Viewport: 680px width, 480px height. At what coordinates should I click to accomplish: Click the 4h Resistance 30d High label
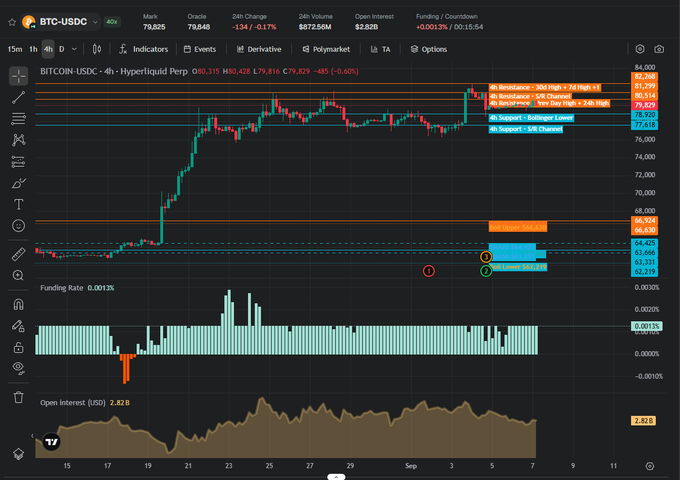(545, 88)
